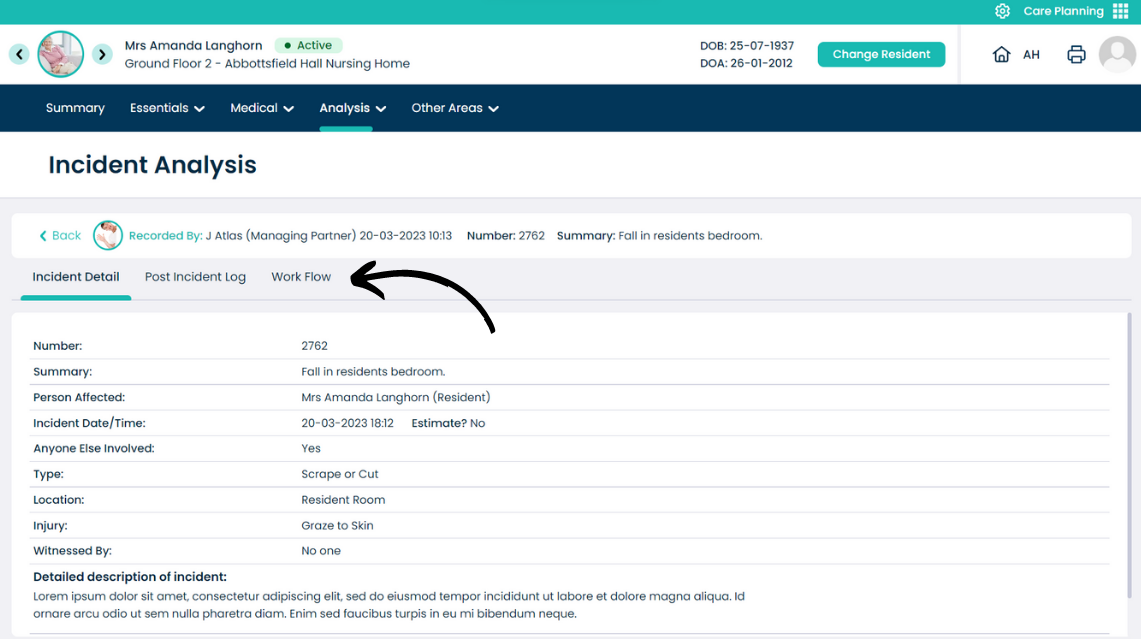Click the AH initials label
The image size is (1141, 639).
[x=1031, y=55]
